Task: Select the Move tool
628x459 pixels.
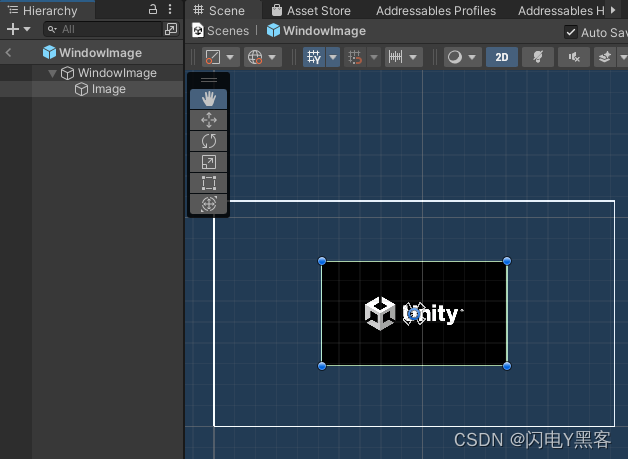Action: coord(208,120)
